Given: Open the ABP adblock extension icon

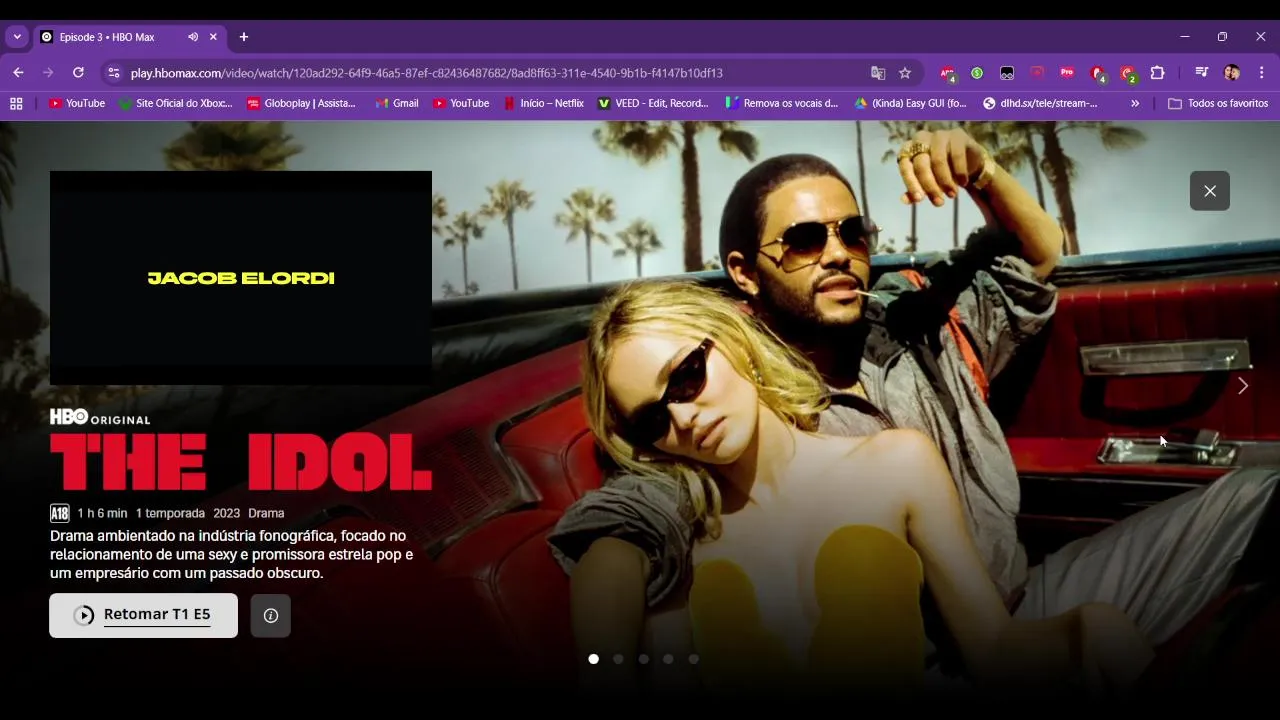Looking at the screenshot, I should (947, 73).
